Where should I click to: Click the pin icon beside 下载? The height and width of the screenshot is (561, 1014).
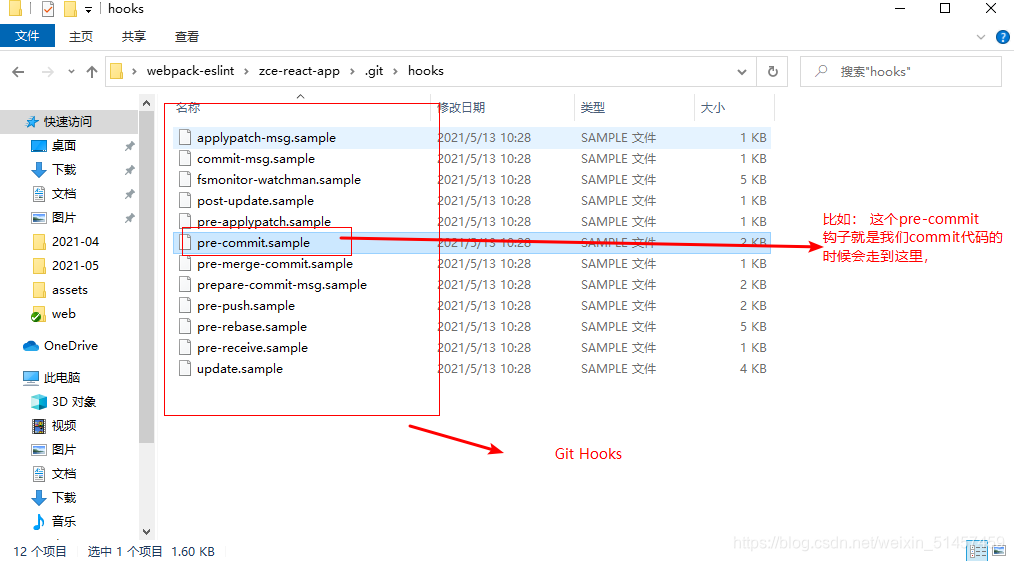click(x=129, y=170)
